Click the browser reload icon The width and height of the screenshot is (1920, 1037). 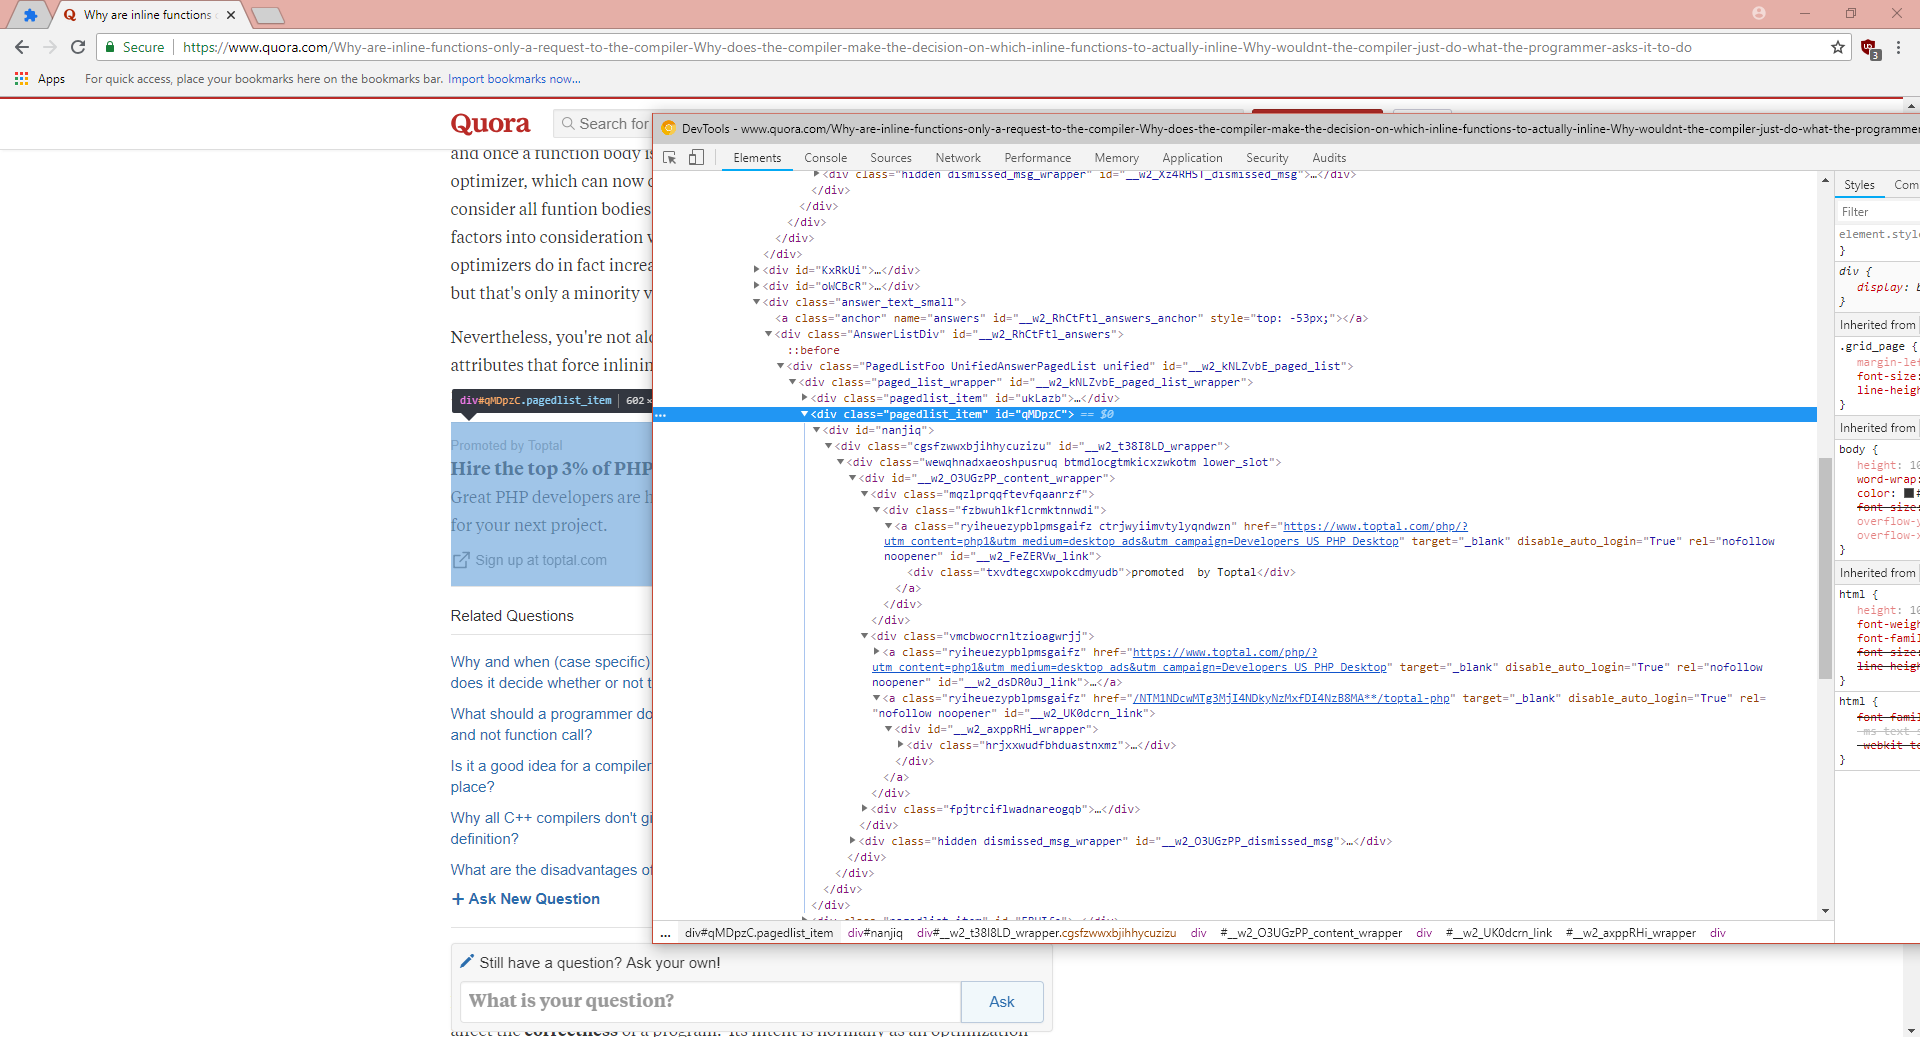[x=78, y=47]
